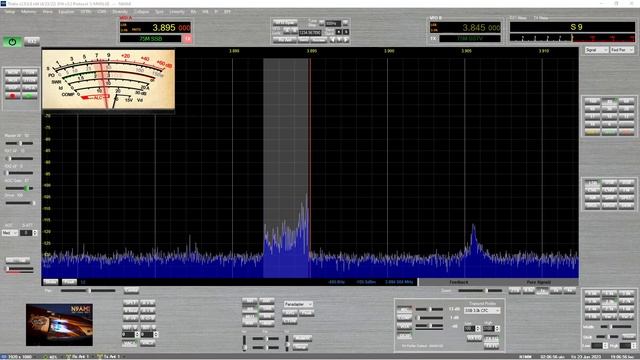Toggle the DEXP button
640x360 pixels.
click(x=404, y=336)
